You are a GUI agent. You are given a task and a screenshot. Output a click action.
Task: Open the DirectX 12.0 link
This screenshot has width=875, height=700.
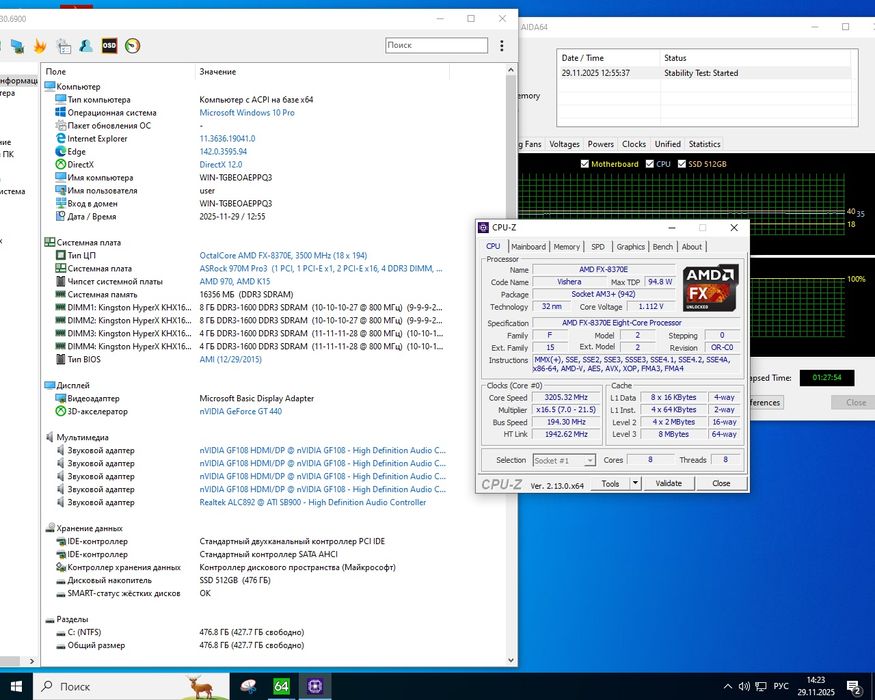click(x=221, y=164)
